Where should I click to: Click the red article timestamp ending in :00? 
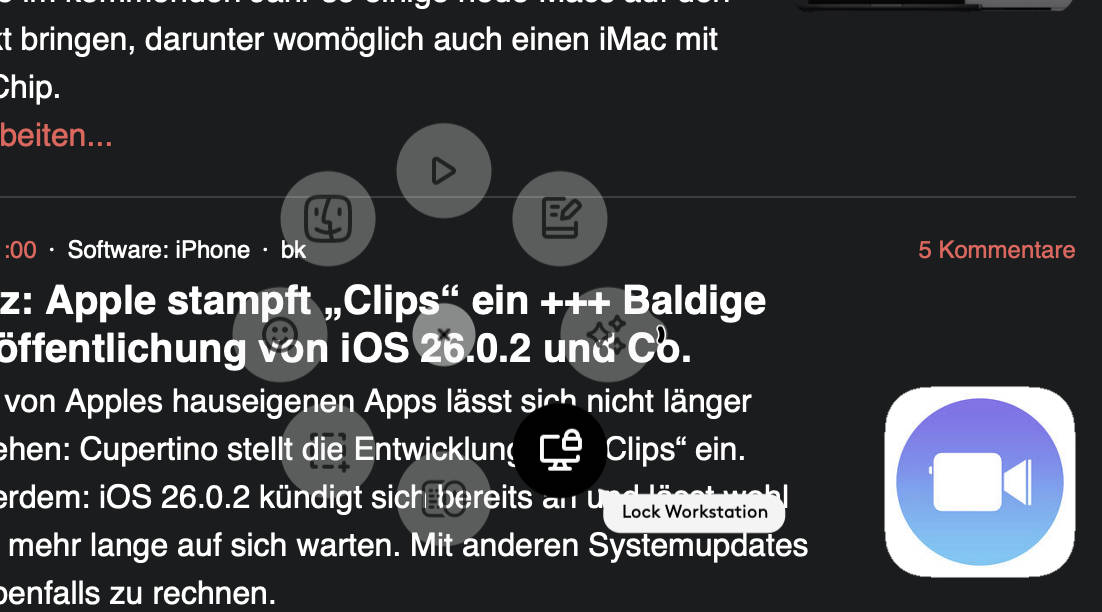coord(19,249)
